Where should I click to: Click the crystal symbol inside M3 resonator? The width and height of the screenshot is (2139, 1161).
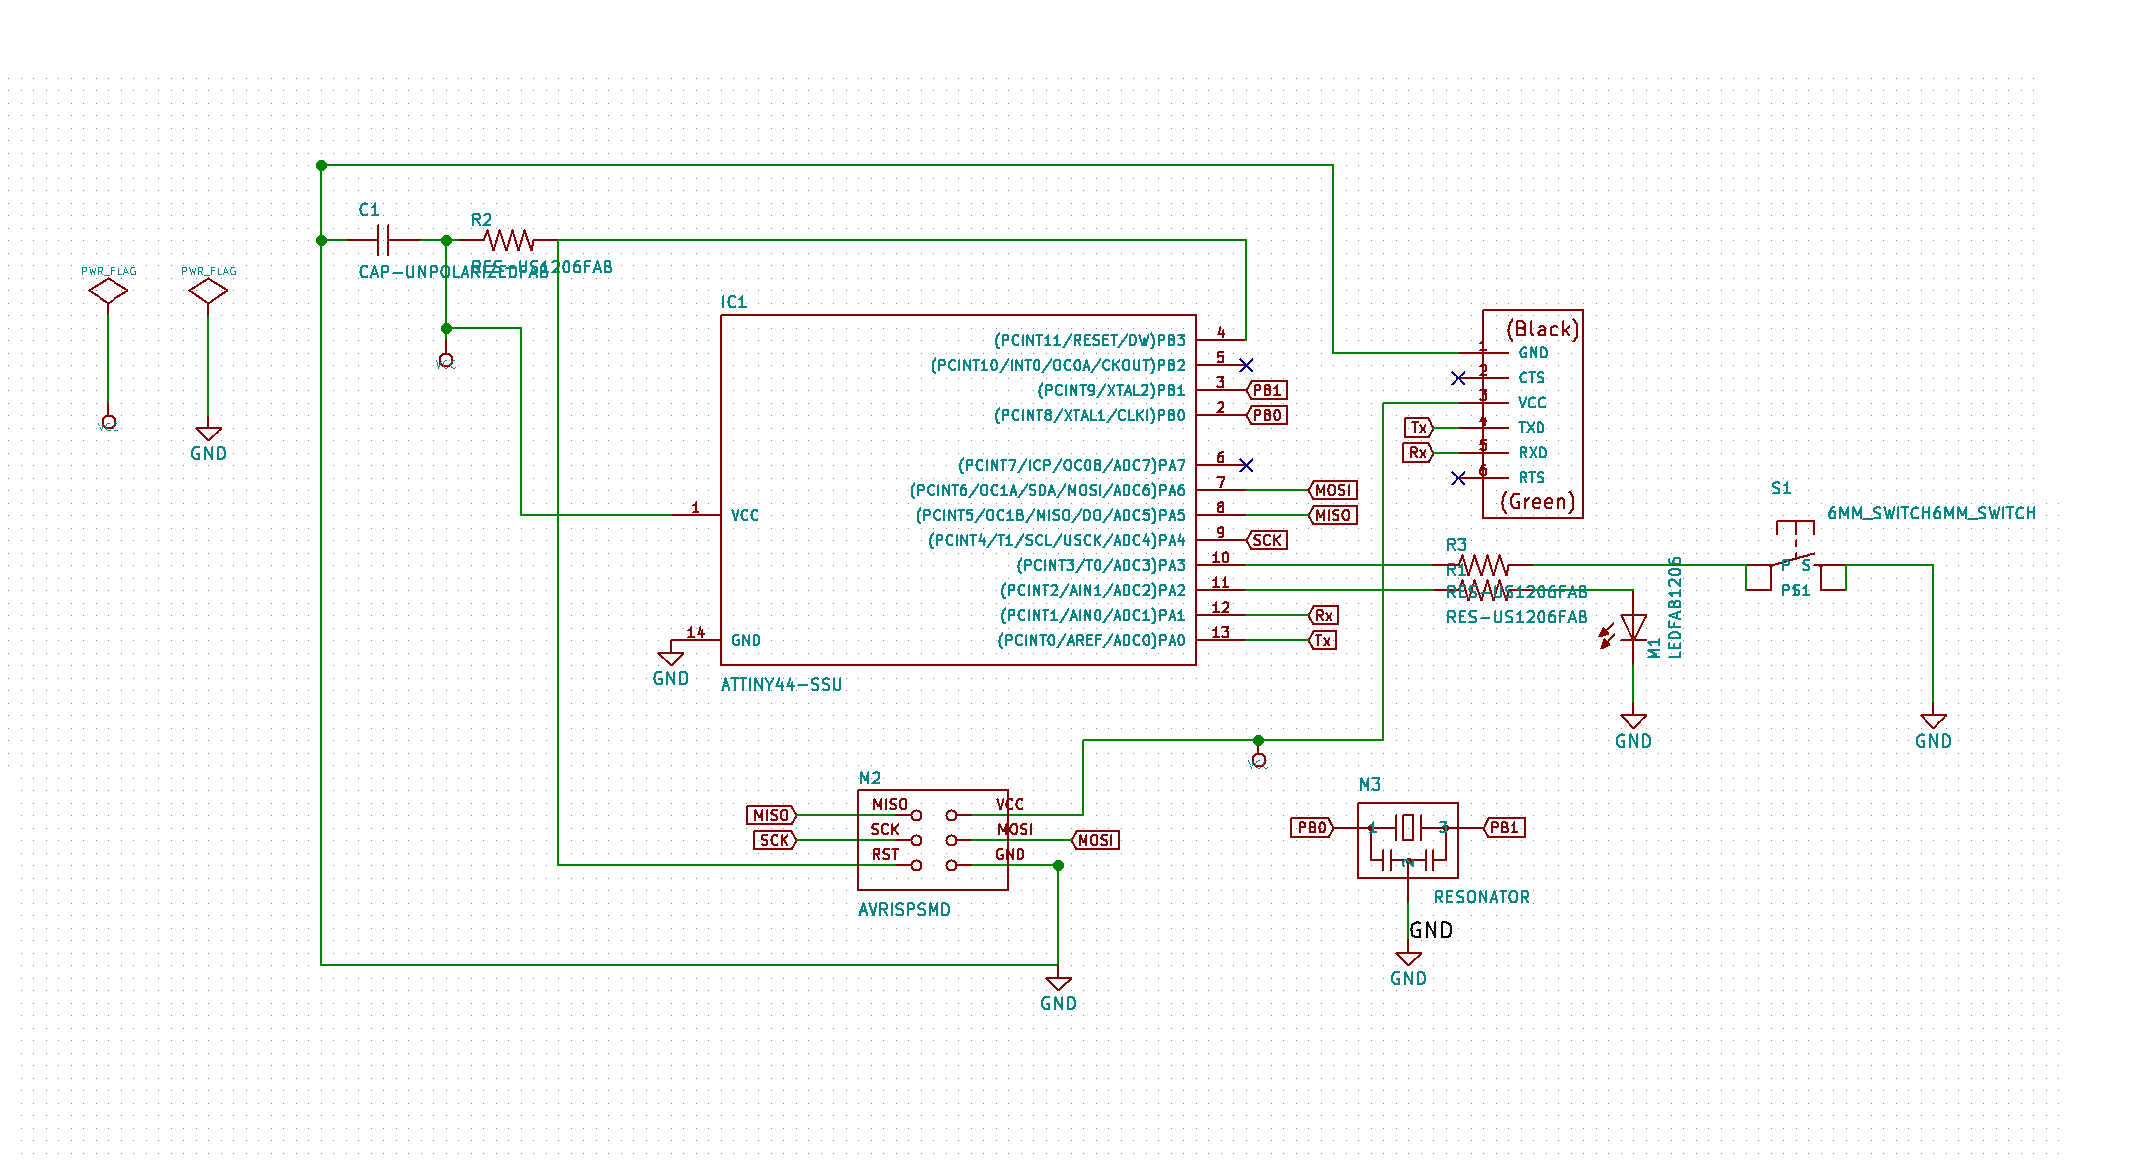pyautogui.click(x=1408, y=828)
